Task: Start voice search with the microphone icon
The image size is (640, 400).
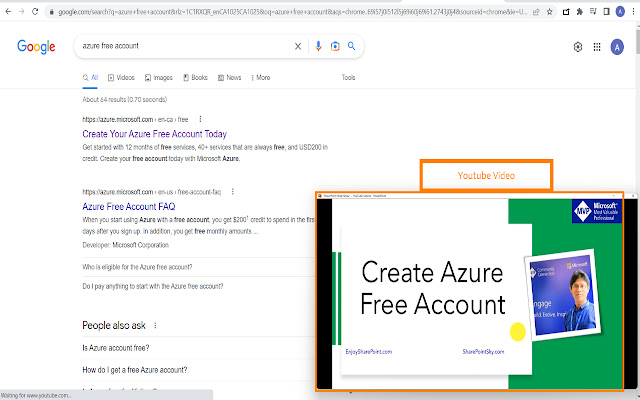Action: (318, 47)
